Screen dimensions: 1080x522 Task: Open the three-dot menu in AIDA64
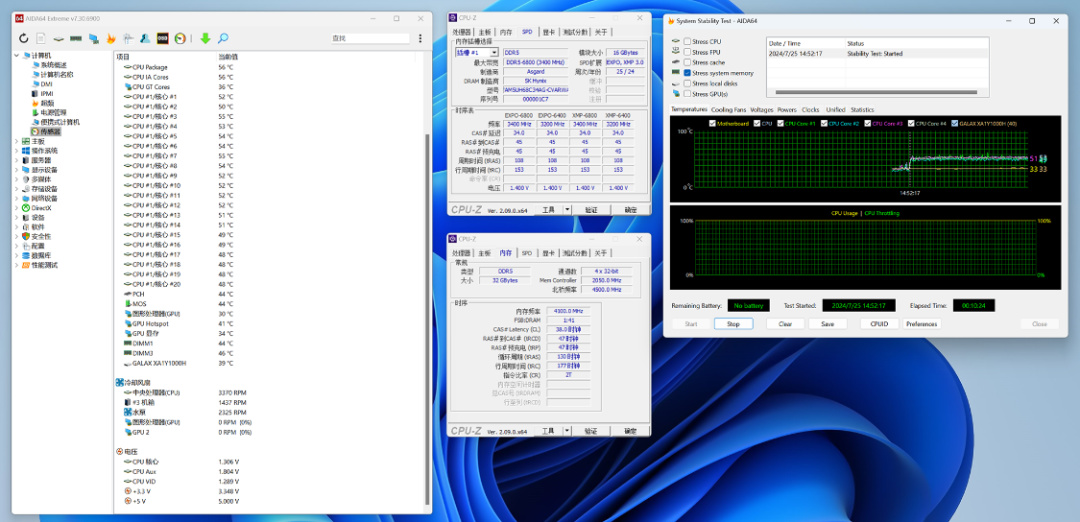tap(419, 38)
